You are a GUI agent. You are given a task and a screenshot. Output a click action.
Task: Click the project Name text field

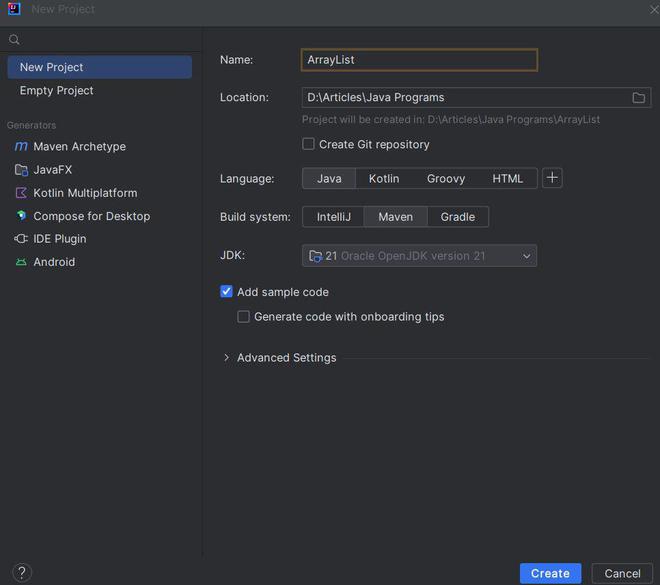(419, 60)
